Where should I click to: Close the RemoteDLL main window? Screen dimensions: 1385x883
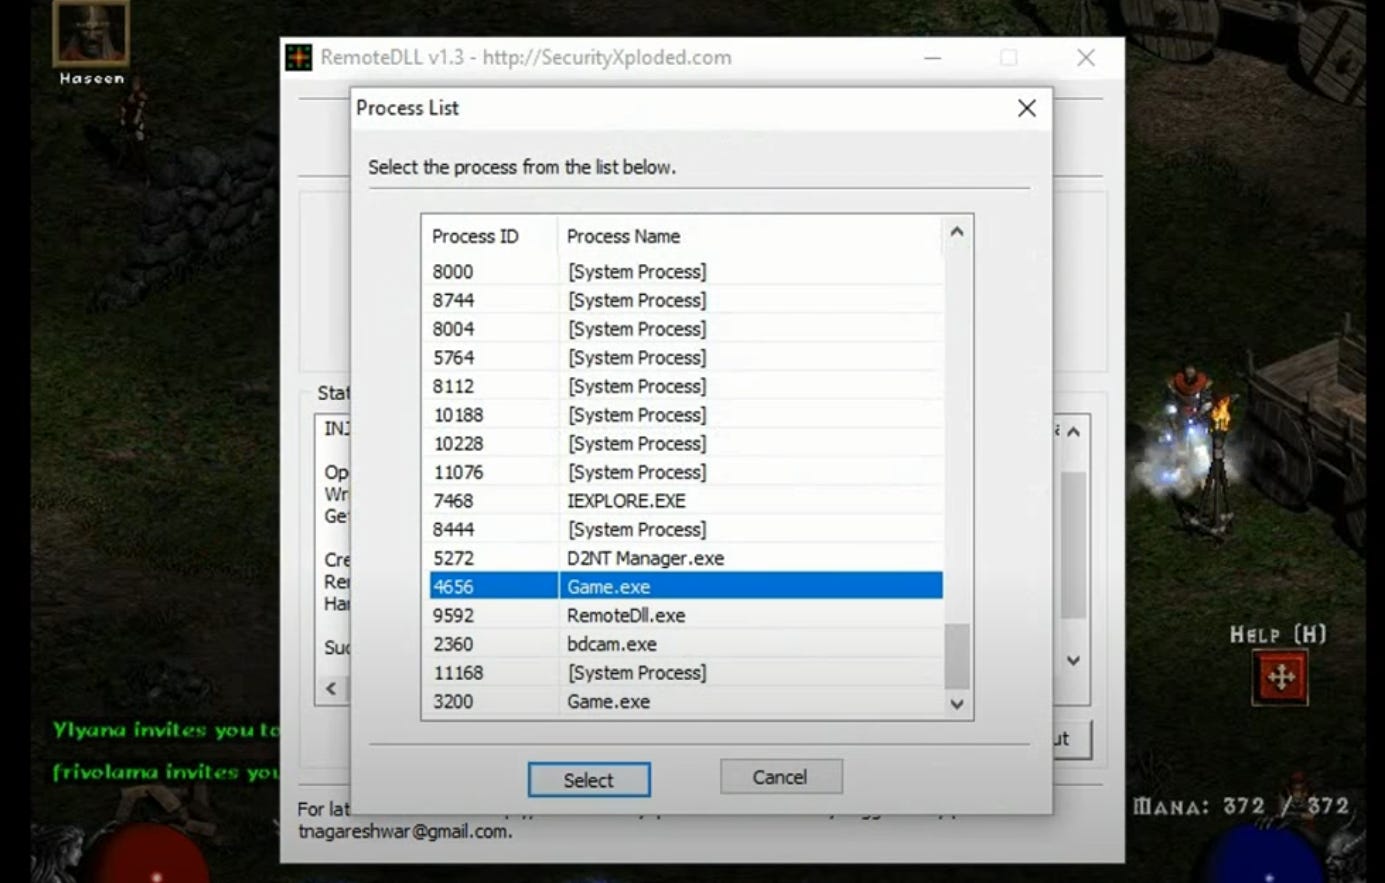coord(1086,58)
